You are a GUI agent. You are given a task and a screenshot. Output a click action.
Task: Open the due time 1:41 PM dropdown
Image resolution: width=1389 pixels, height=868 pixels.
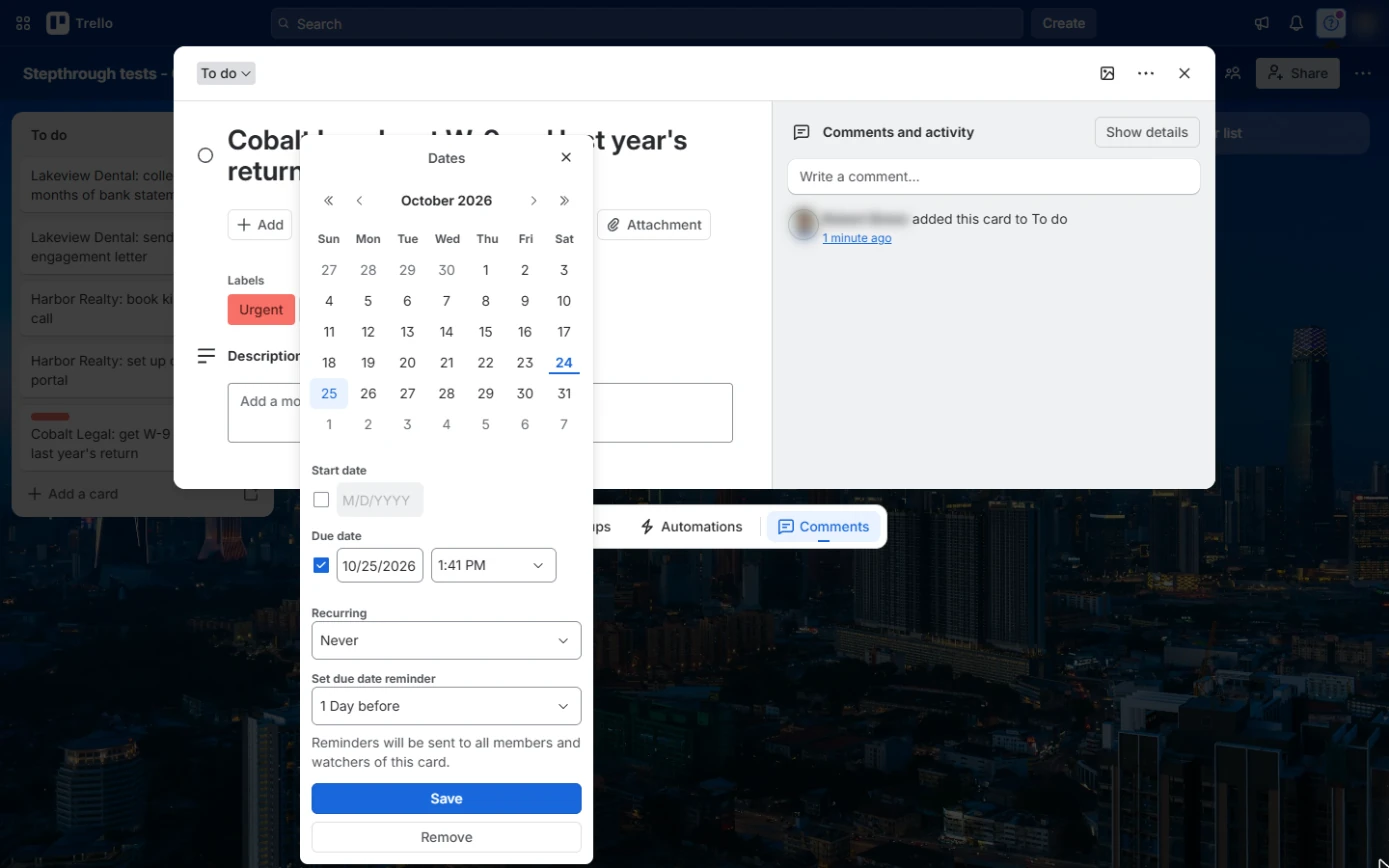[493, 565]
